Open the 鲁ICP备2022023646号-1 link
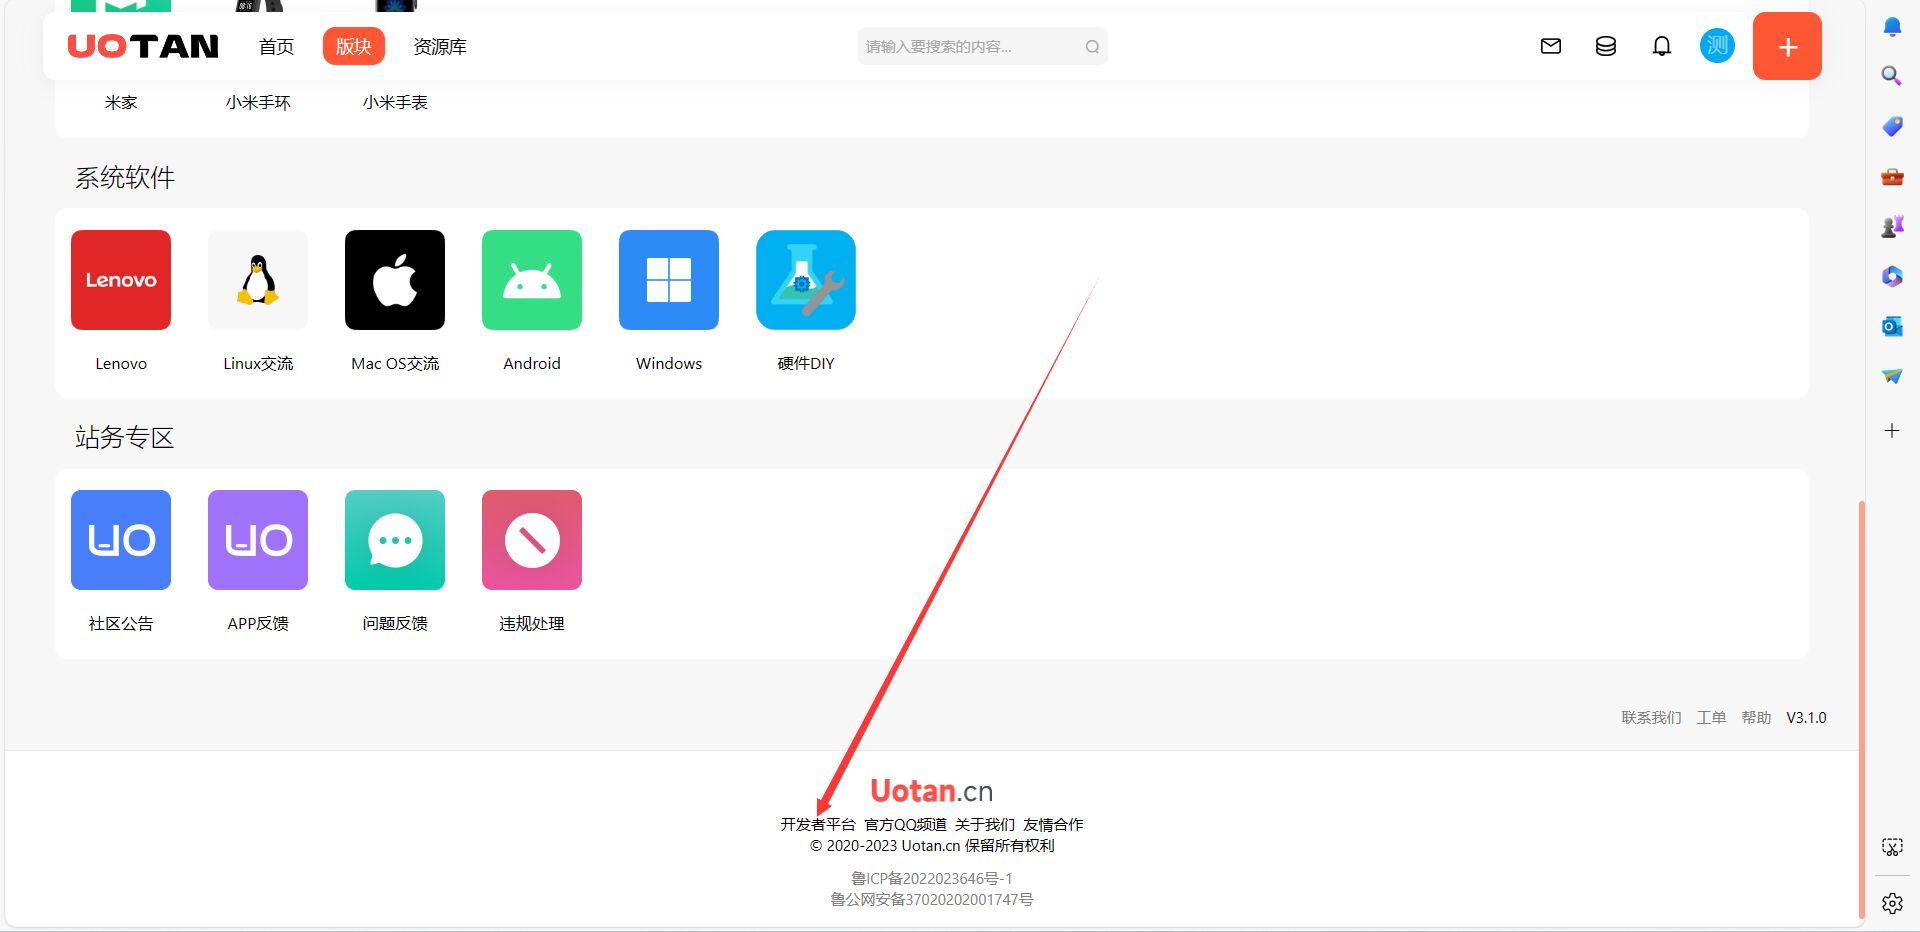Screen dimensions: 1920x932 click(931, 878)
